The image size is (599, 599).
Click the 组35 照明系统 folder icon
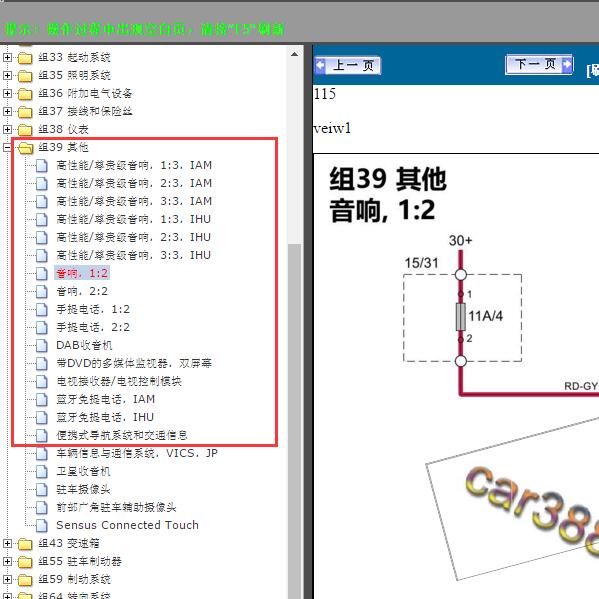pyautogui.click(x=25, y=76)
